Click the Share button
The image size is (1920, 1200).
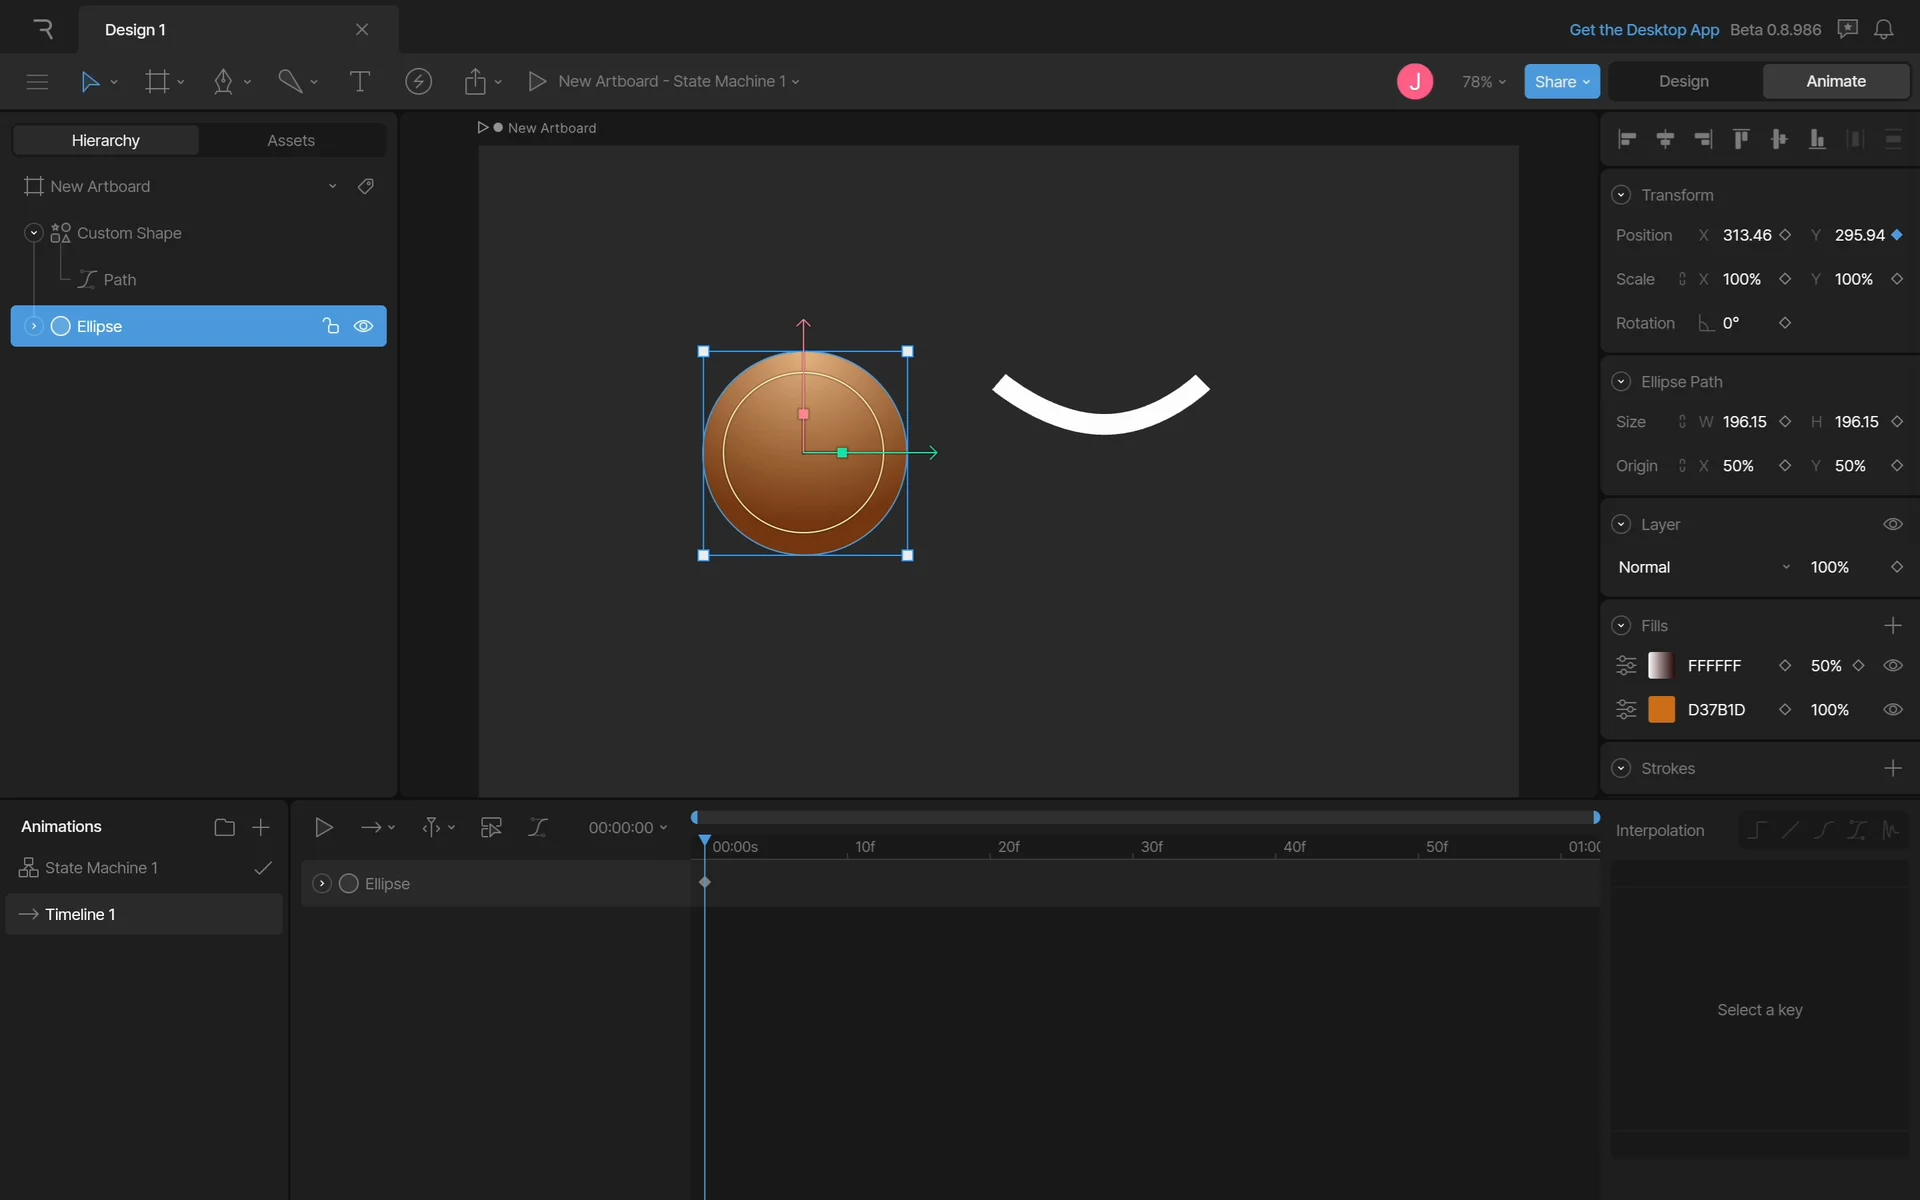[1561, 81]
